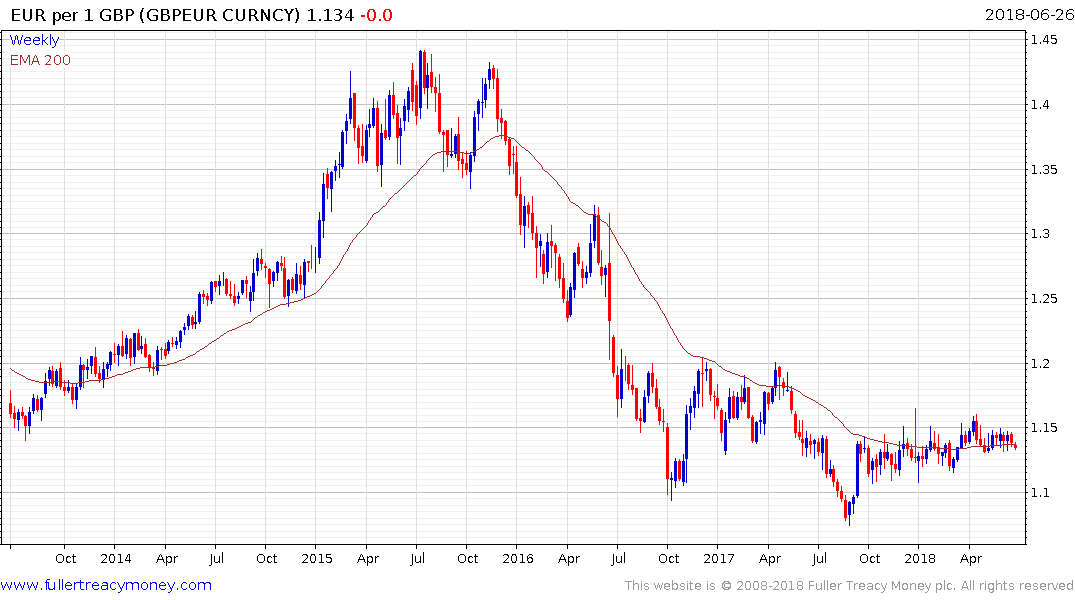Click the 1.35 y-axis label

click(1044, 169)
